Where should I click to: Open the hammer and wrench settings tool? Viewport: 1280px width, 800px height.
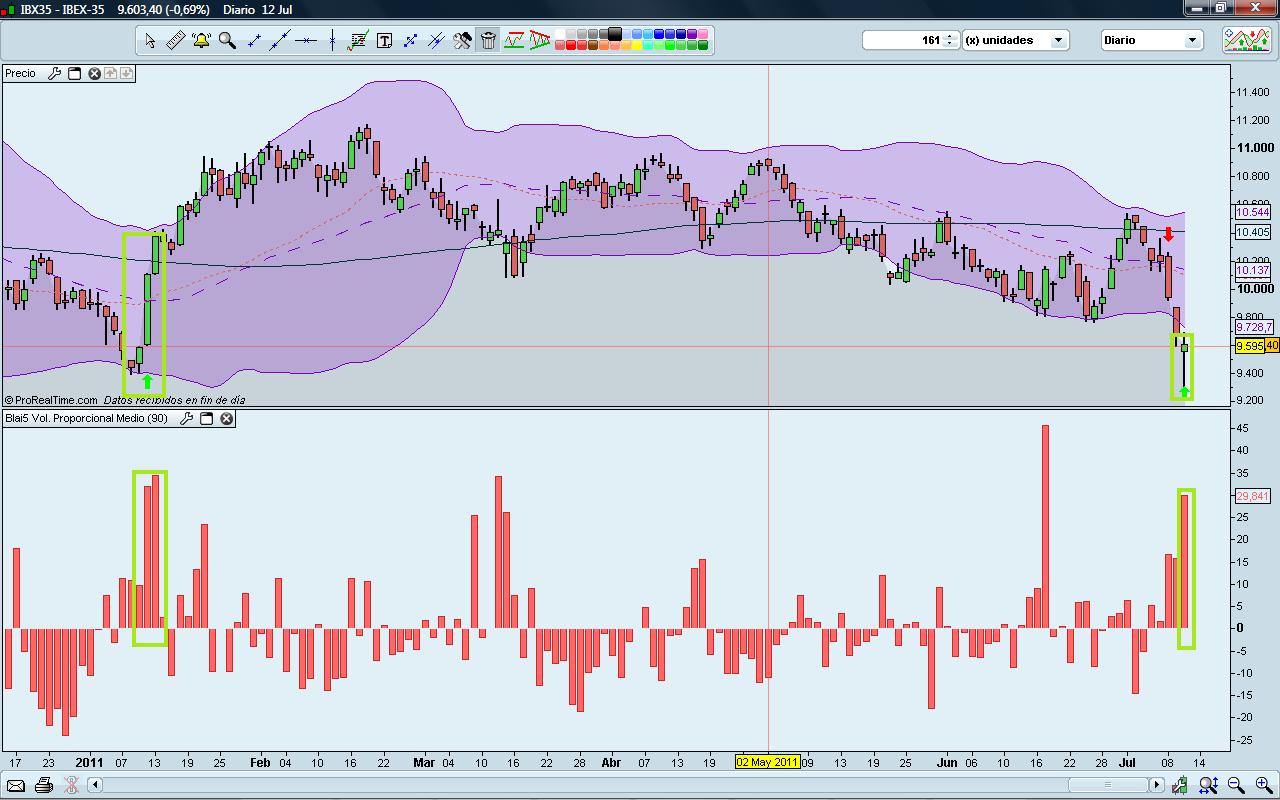[x=462, y=41]
